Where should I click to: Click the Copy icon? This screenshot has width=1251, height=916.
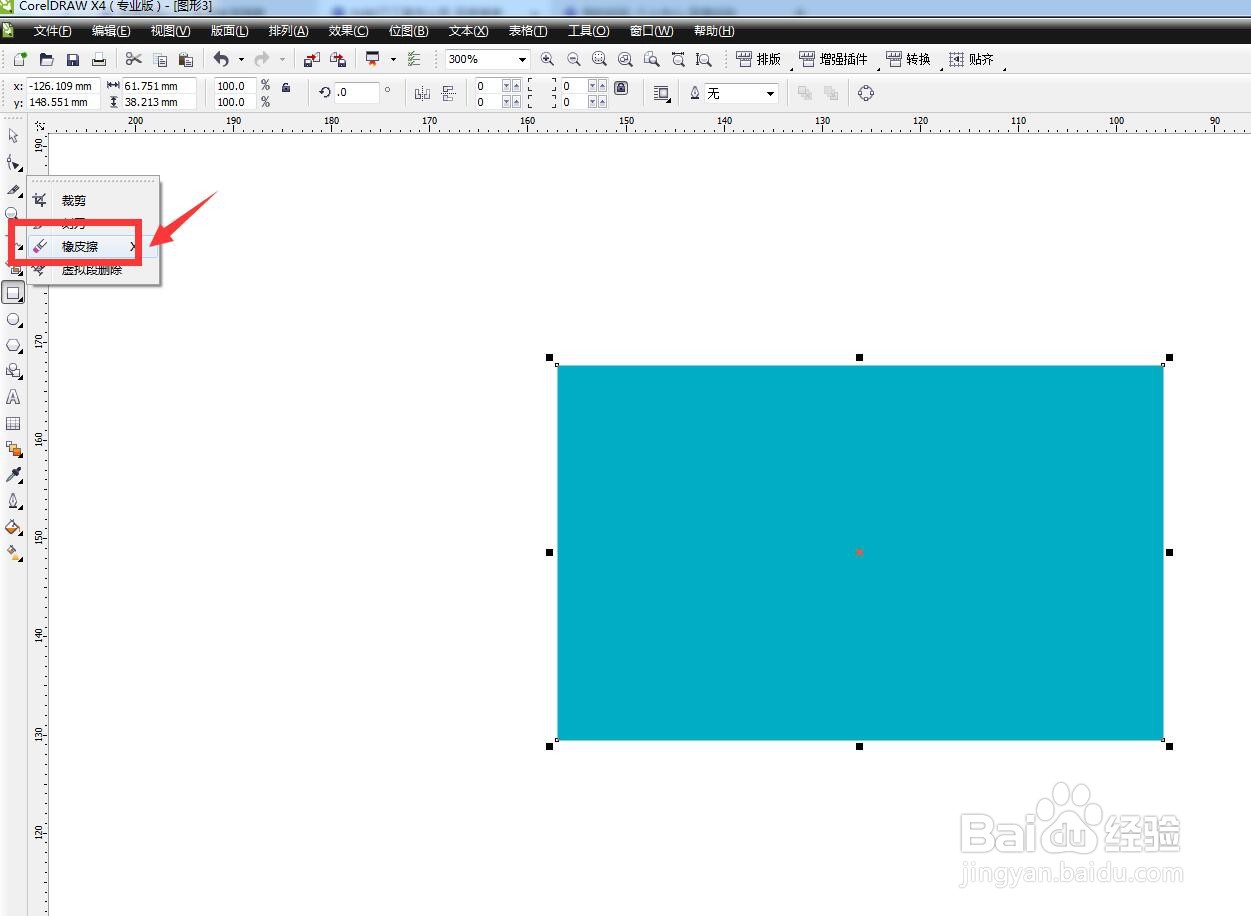coord(160,60)
